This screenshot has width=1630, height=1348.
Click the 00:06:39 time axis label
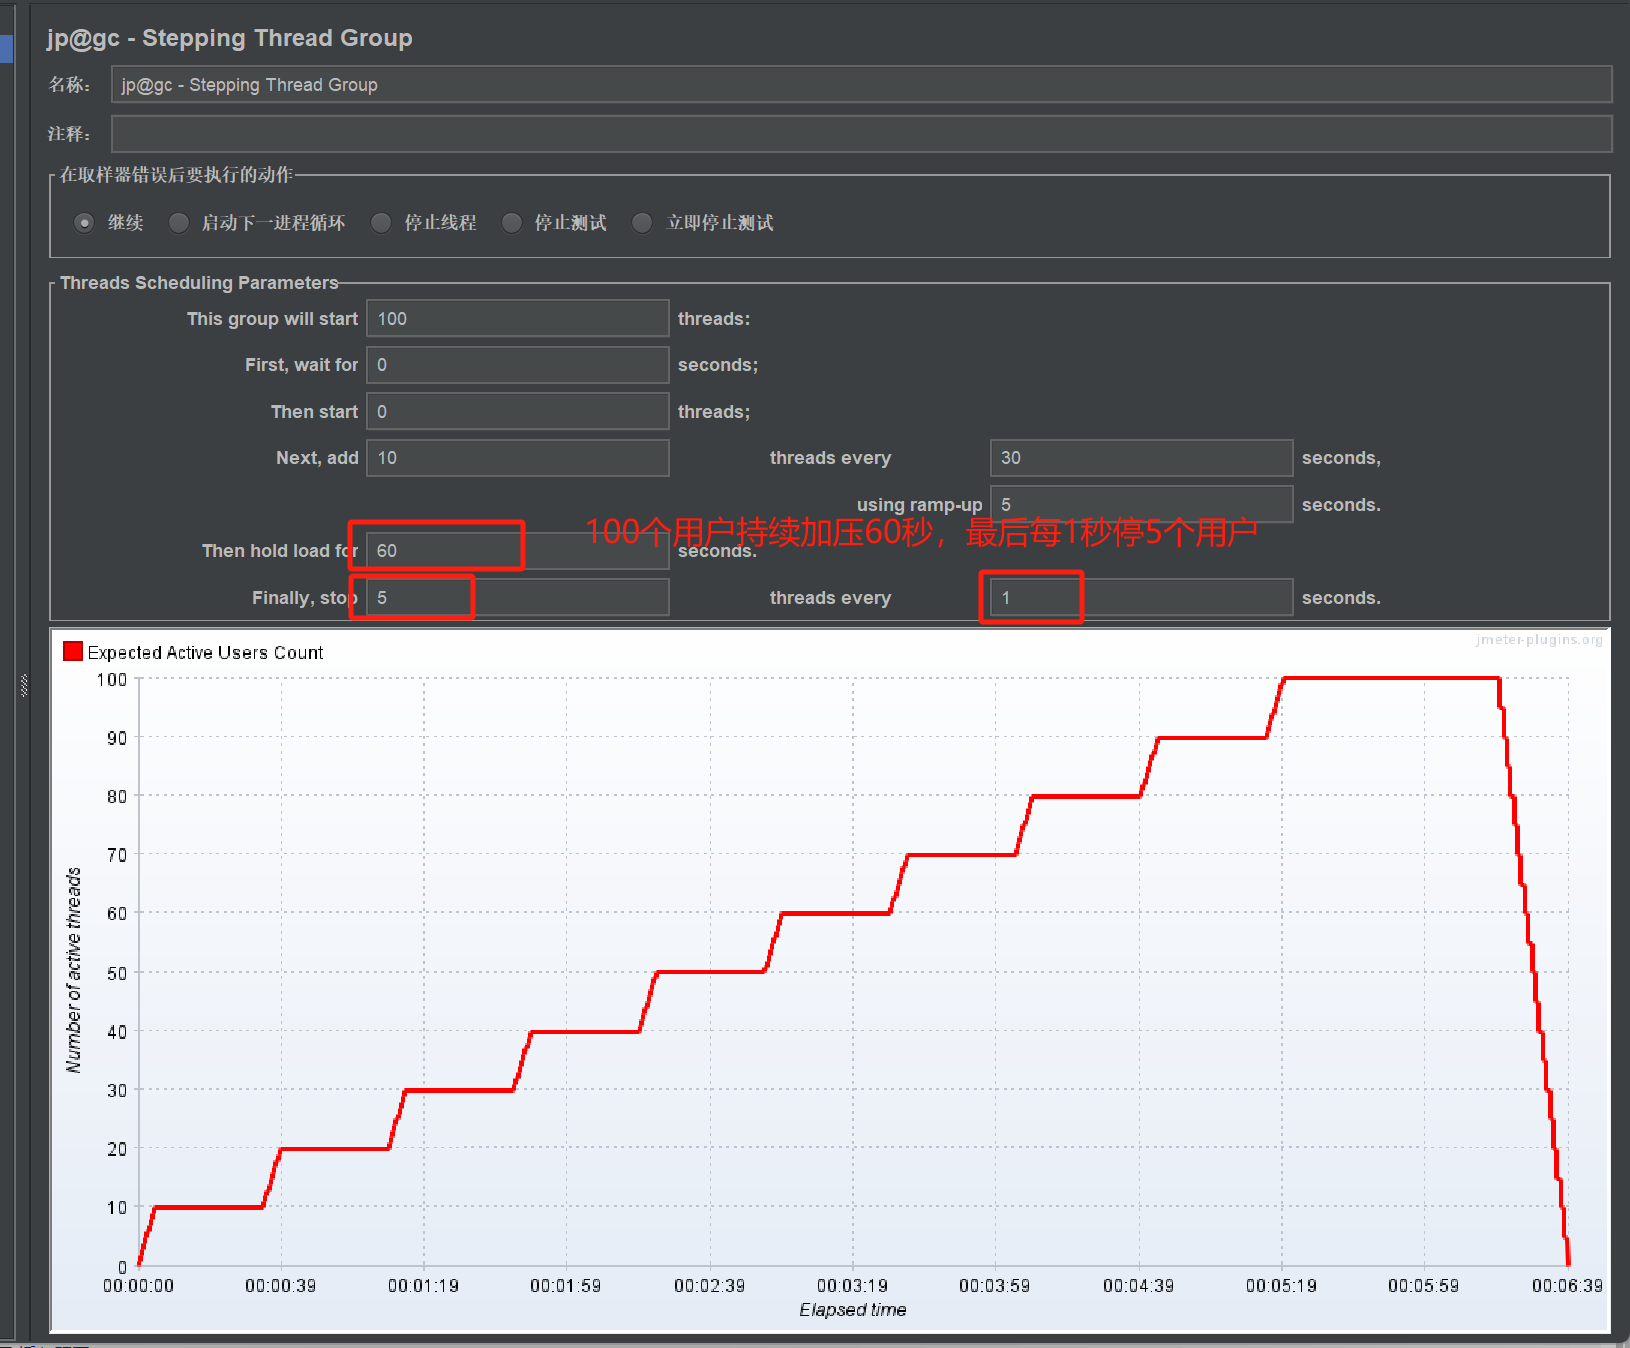[1567, 1286]
